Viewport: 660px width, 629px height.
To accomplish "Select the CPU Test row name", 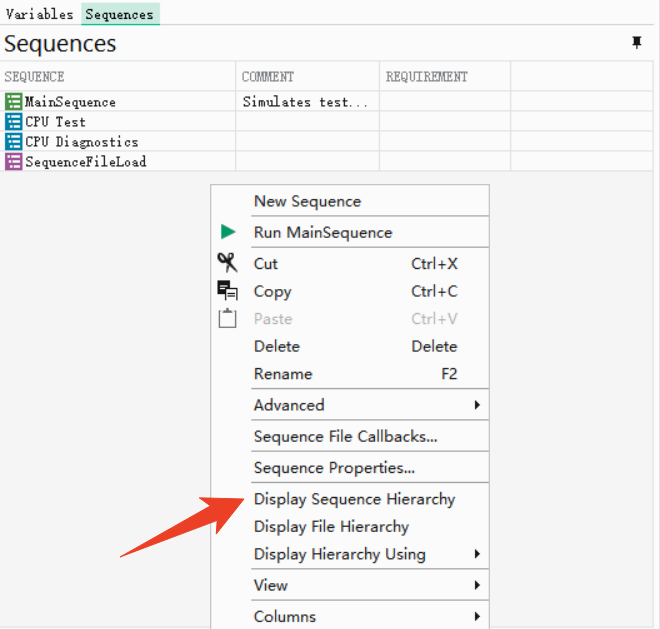I will 55,122.
